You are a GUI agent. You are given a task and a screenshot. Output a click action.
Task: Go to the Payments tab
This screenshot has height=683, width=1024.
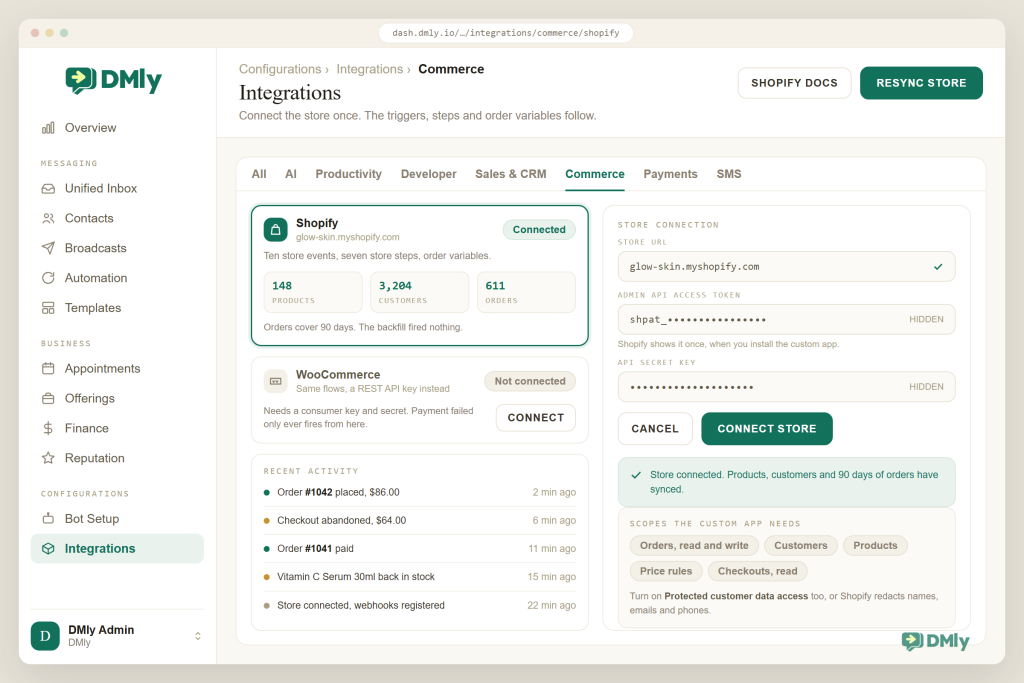[x=671, y=174]
